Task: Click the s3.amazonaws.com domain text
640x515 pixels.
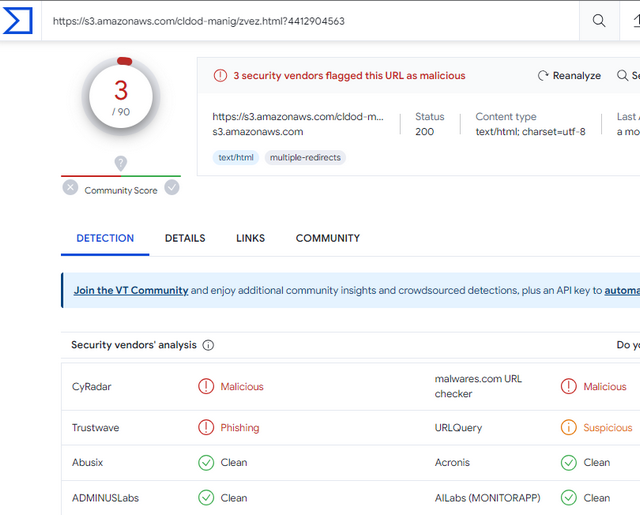Action: click(x=258, y=132)
